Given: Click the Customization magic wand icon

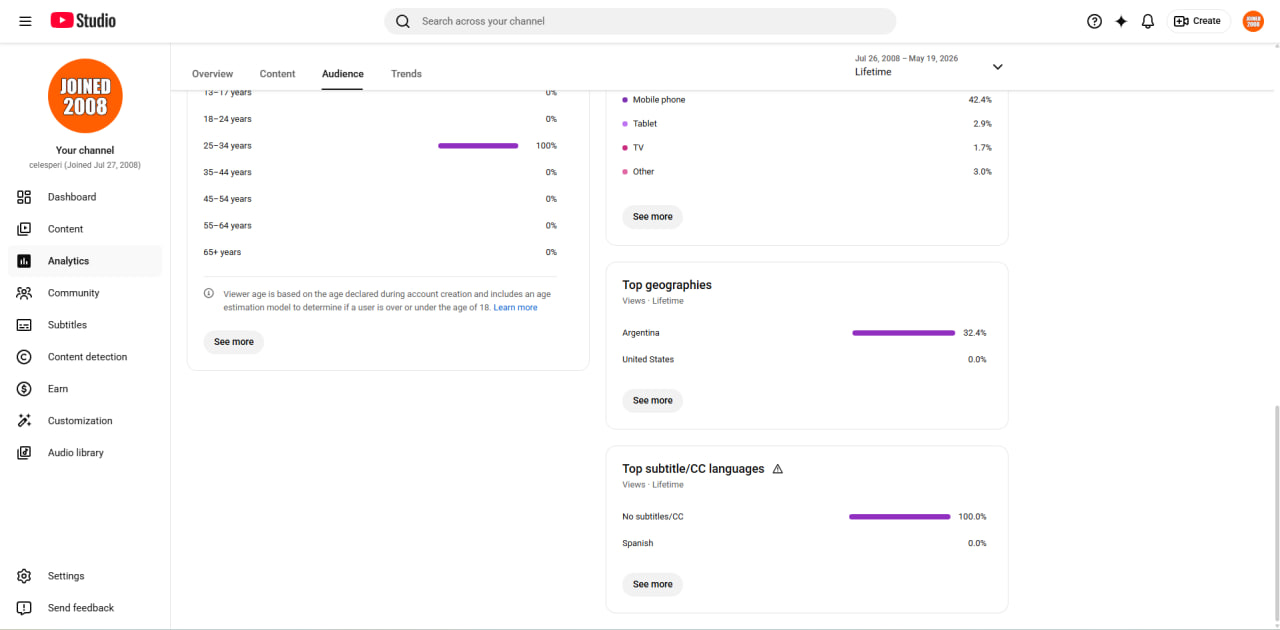Looking at the screenshot, I should 25,421.
